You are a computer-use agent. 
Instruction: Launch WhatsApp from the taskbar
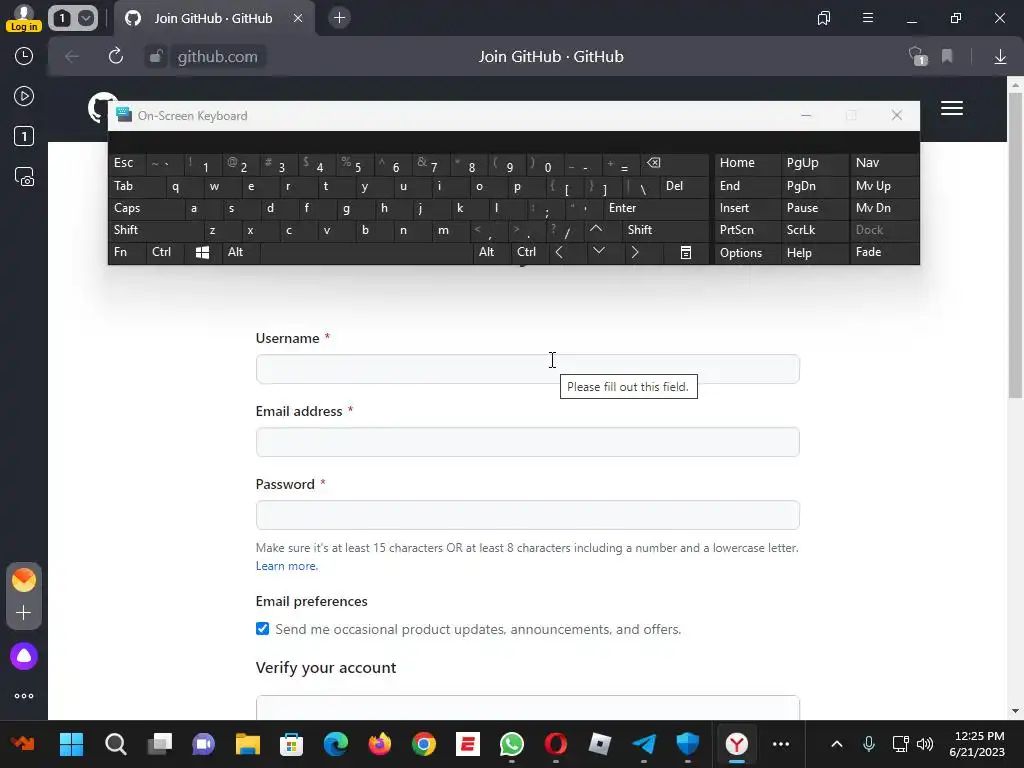coord(512,744)
